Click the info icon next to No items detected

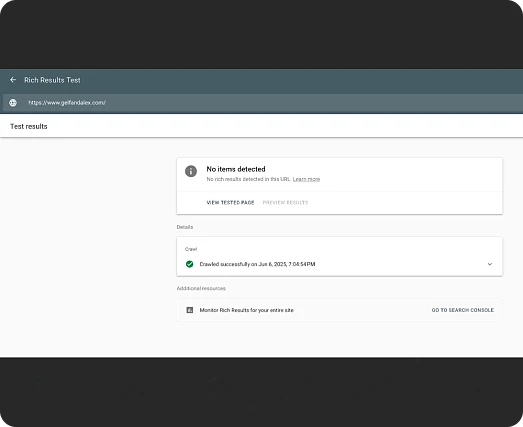coord(191,171)
